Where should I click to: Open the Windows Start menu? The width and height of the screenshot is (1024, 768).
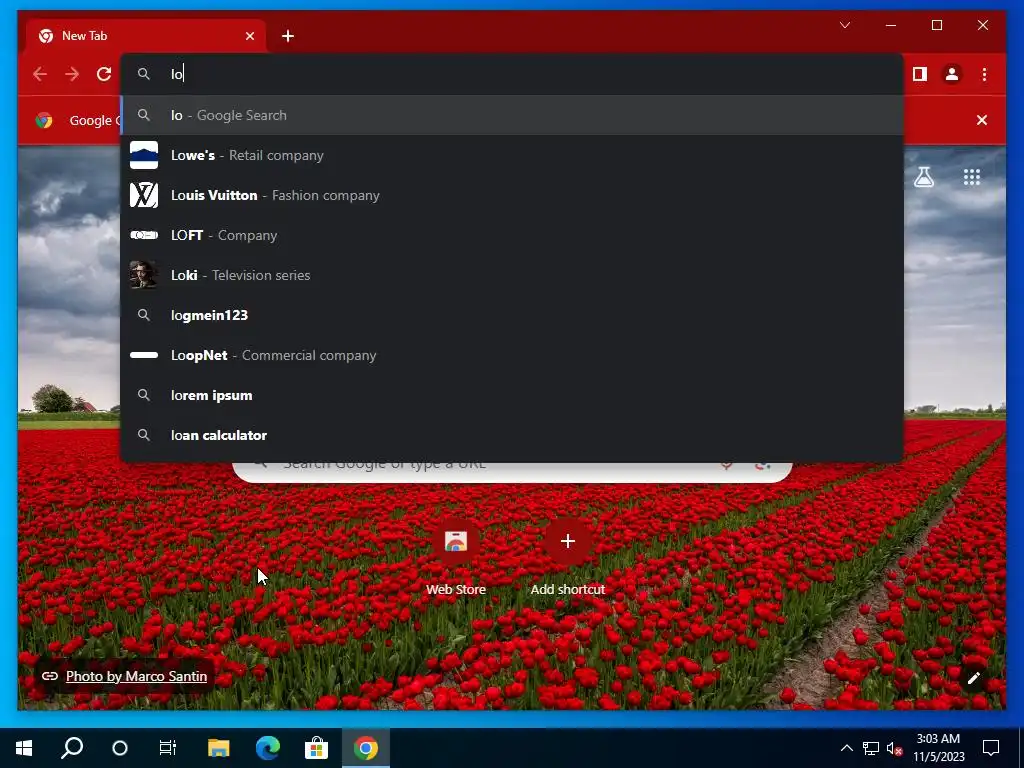click(x=24, y=748)
